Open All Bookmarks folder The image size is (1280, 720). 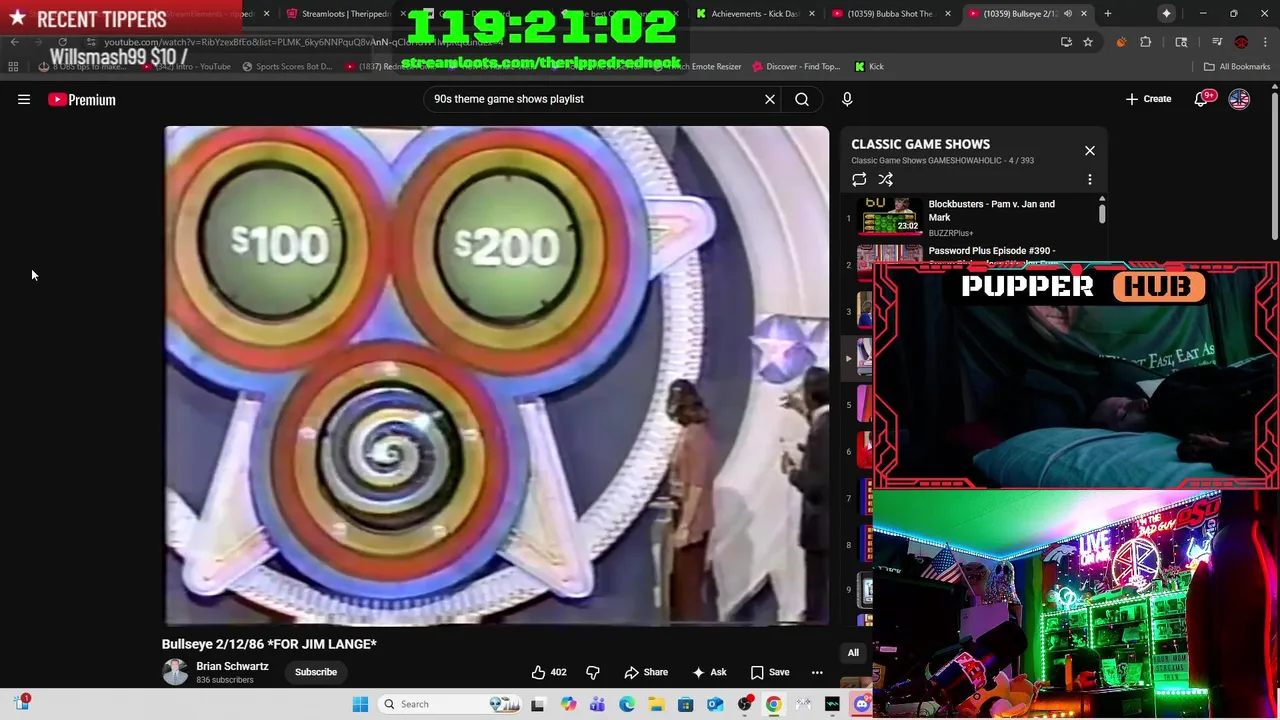tap(1237, 67)
